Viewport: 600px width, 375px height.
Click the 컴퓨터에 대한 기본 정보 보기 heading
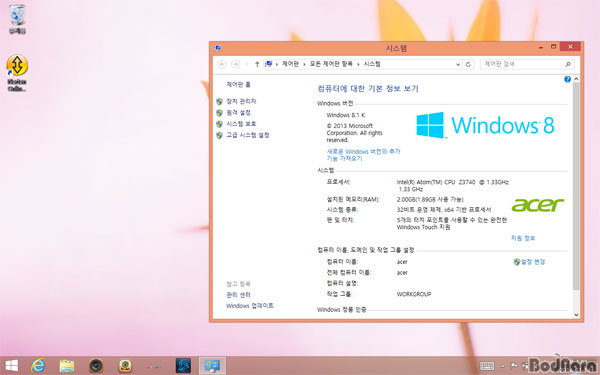[368, 89]
